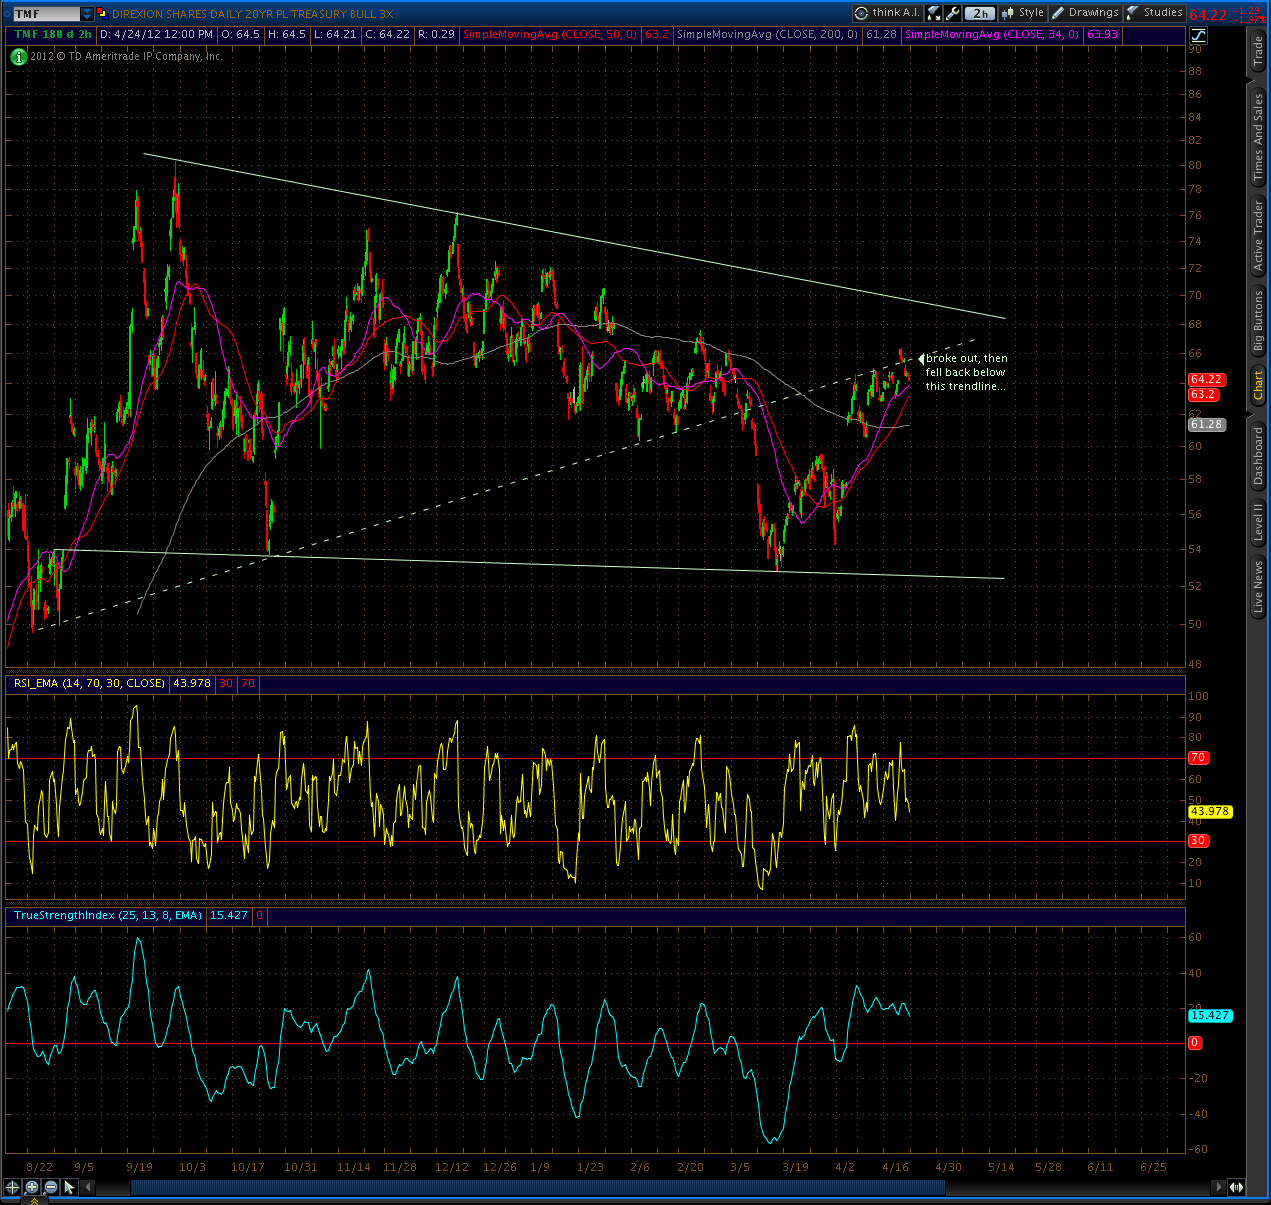1271x1205 pixels.
Task: Click the small circle icon left of symbol box
Action: 7,14
